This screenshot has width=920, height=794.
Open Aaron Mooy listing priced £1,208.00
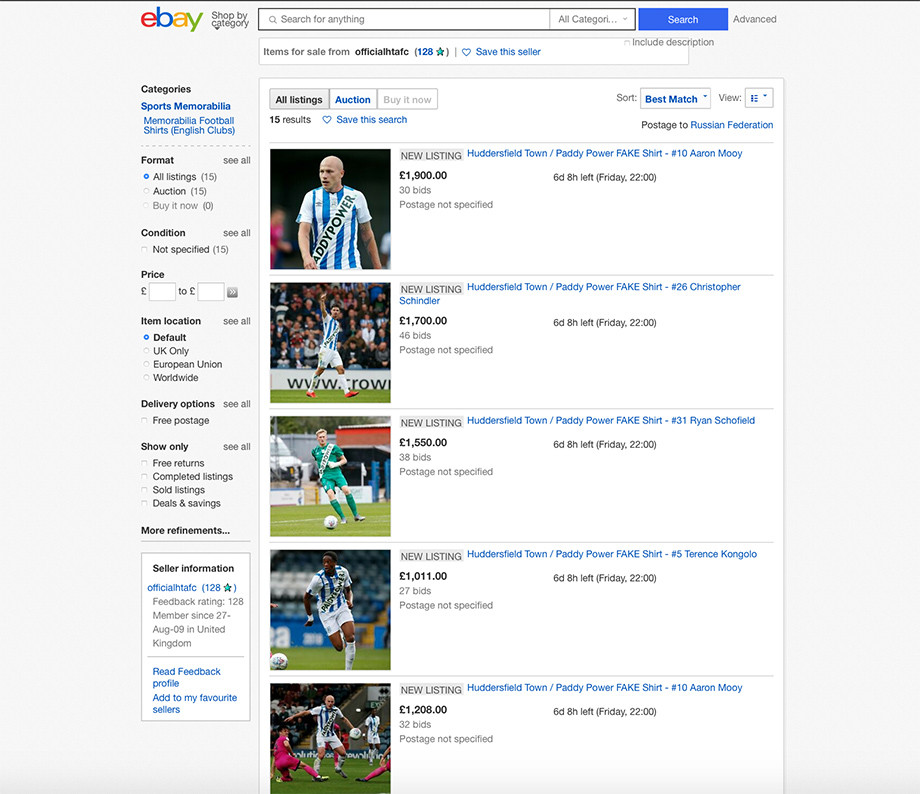coord(604,687)
